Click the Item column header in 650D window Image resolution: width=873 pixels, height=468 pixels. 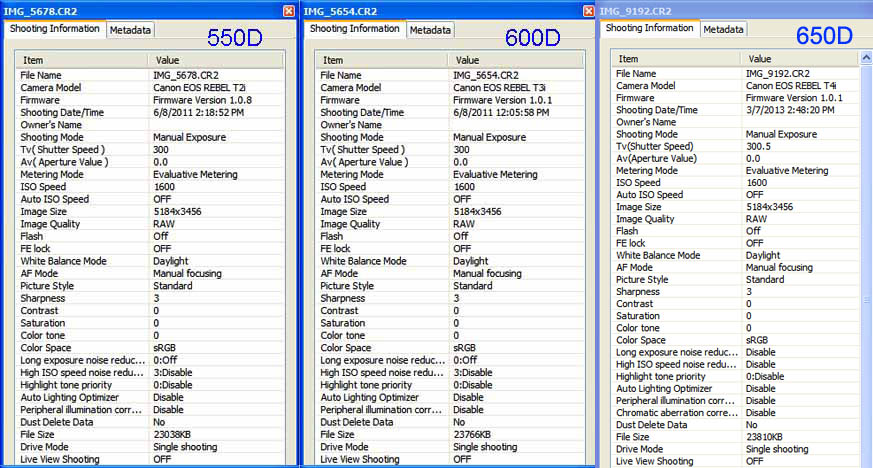[x=676, y=59]
